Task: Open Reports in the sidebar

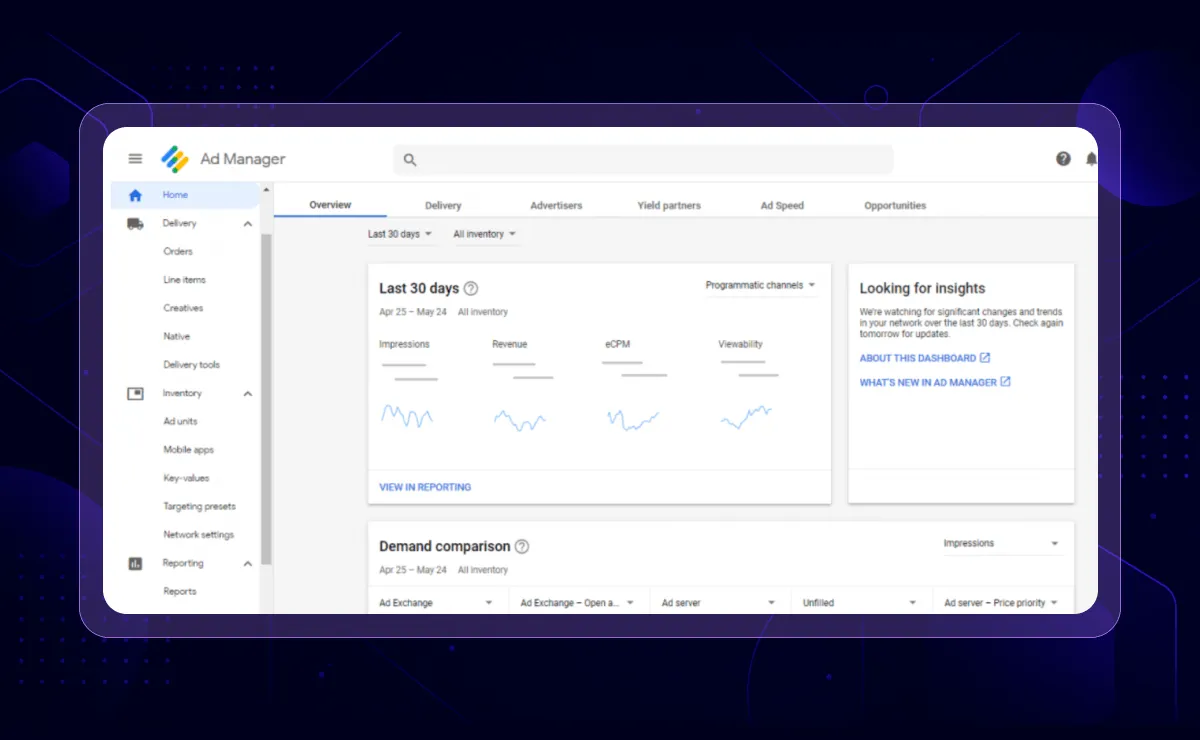Action: [180, 592]
